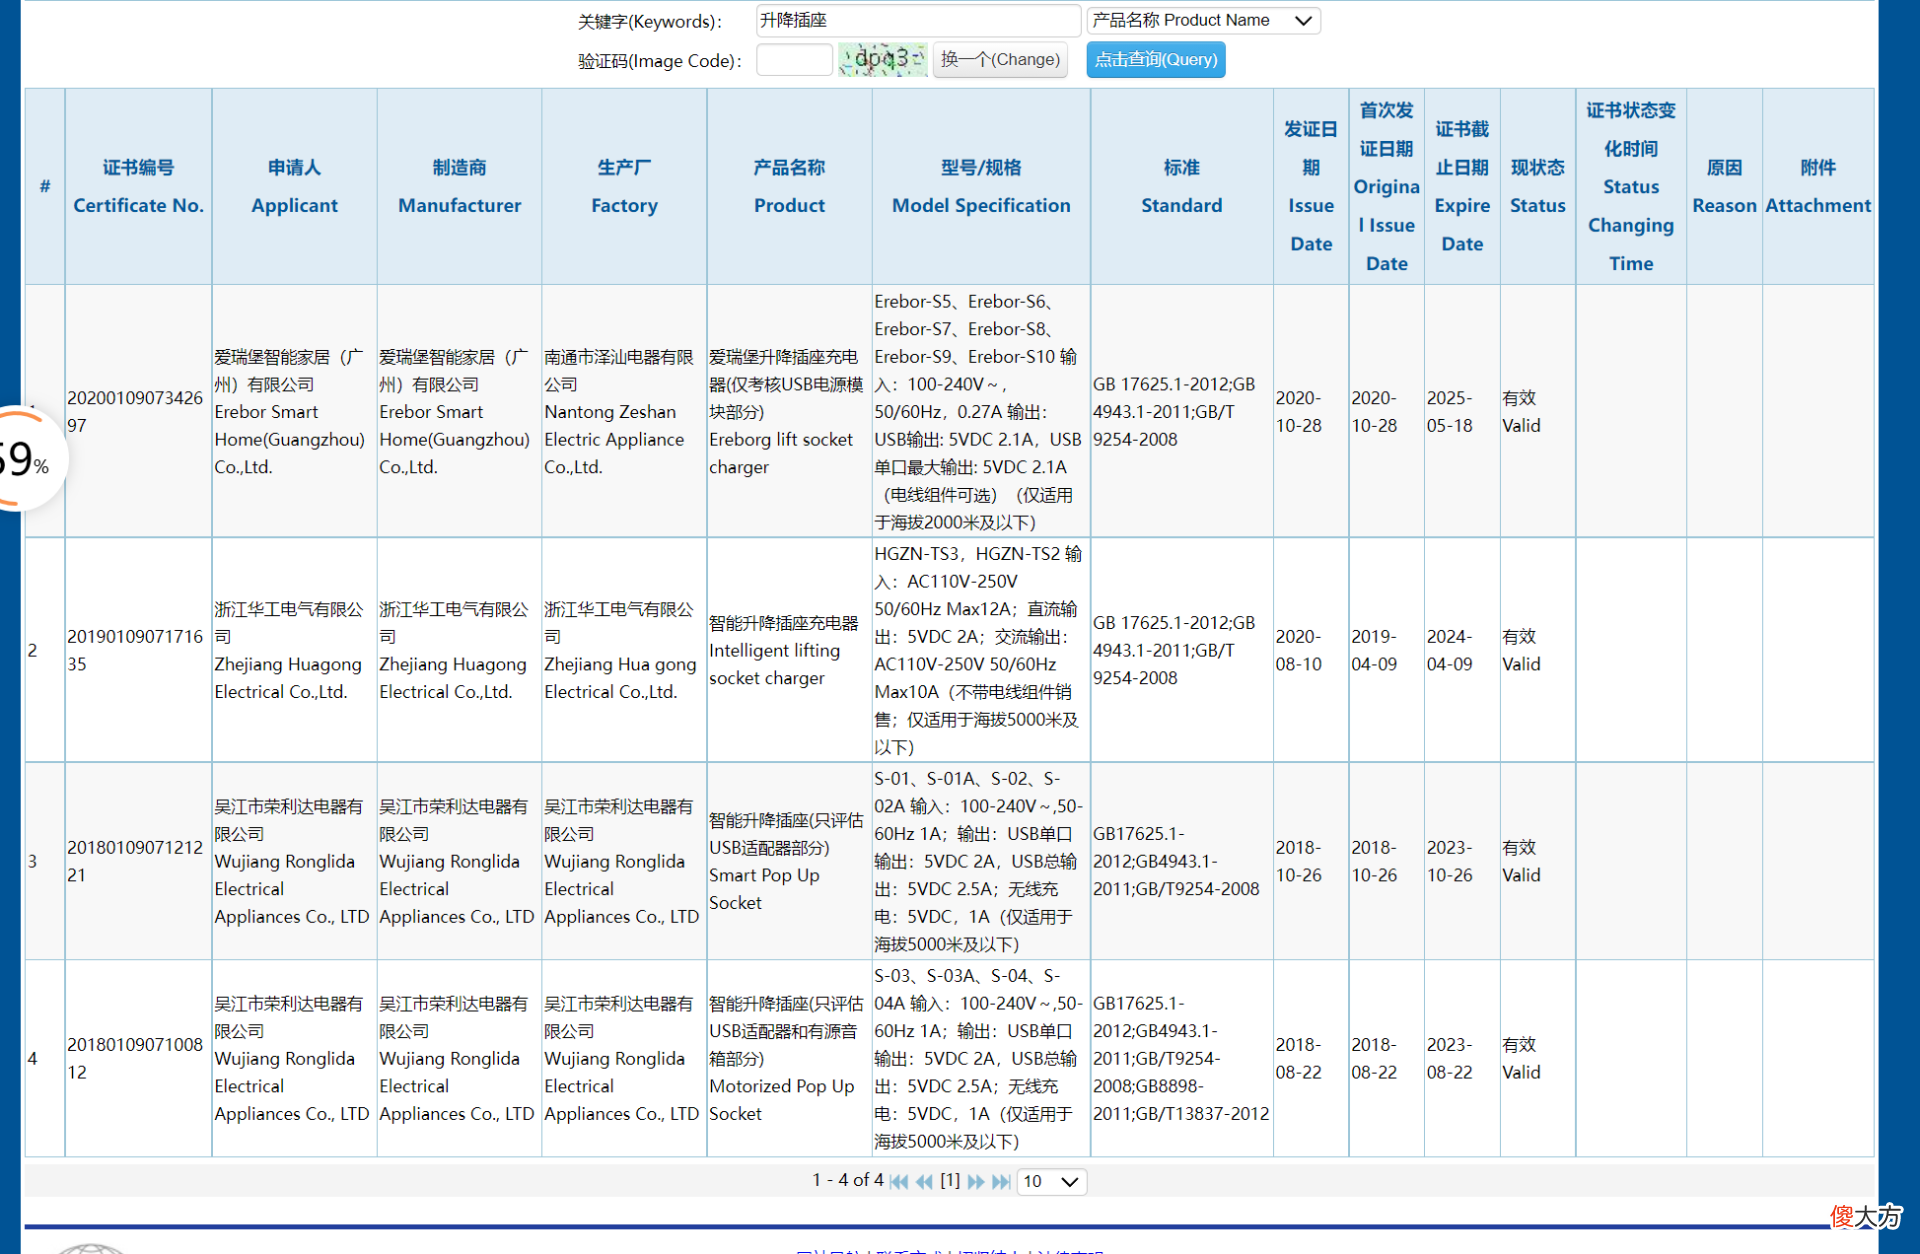Click current page number [1] indicator
Screen dimensions: 1920x1254
point(950,1181)
